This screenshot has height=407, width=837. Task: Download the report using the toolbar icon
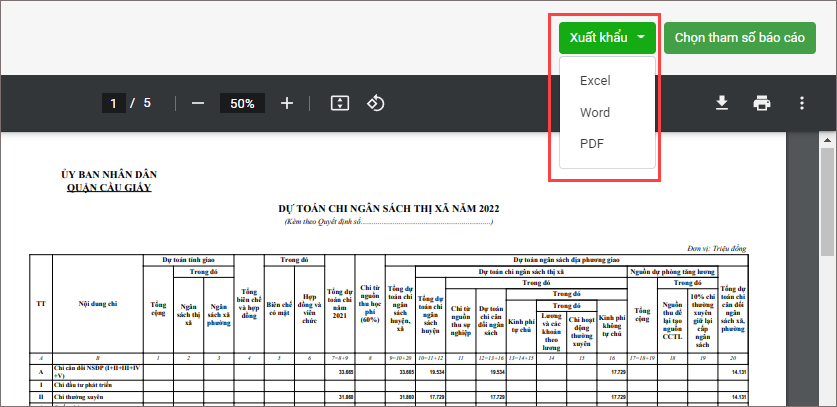[721, 103]
